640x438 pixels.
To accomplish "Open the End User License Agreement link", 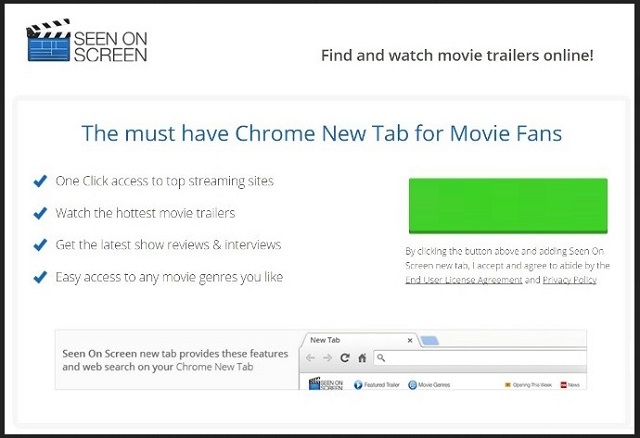I will click(x=464, y=280).
